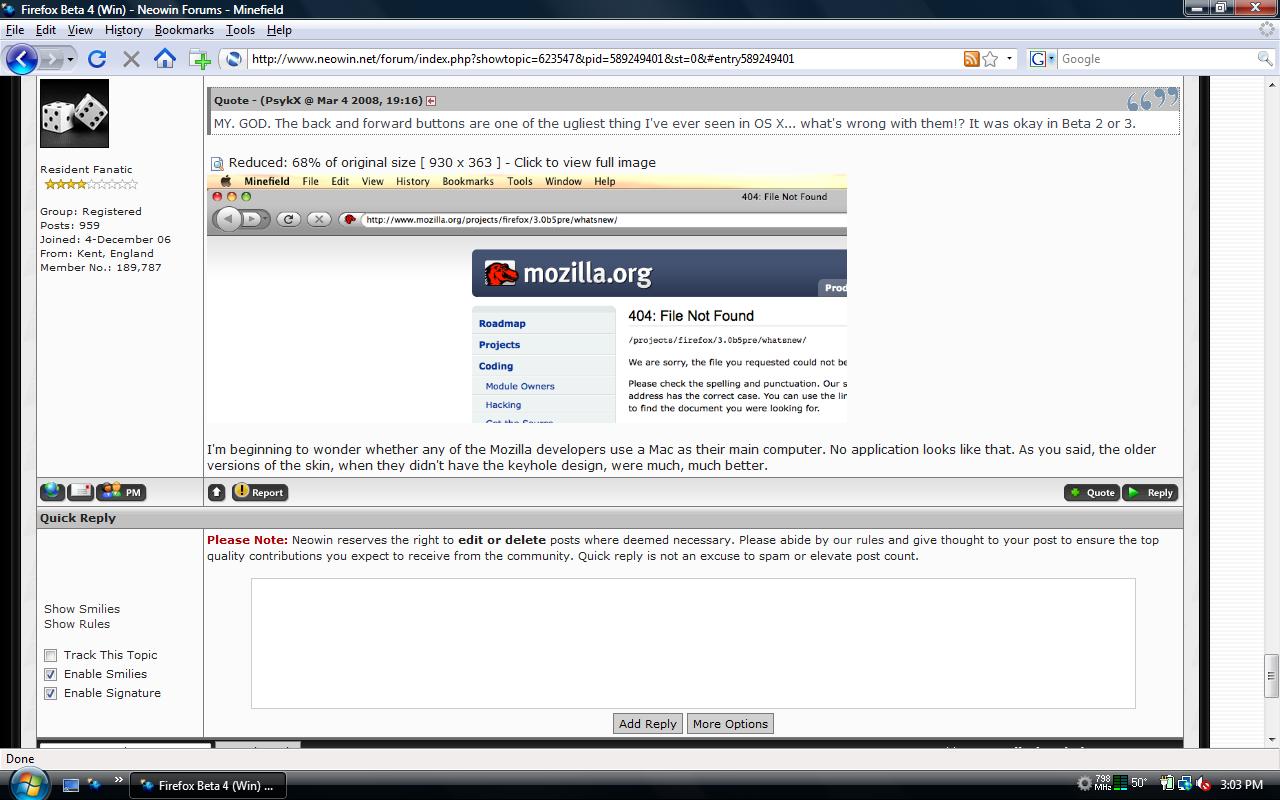
Task: Click the green CPU meter tray icon
Action: (x=1121, y=785)
